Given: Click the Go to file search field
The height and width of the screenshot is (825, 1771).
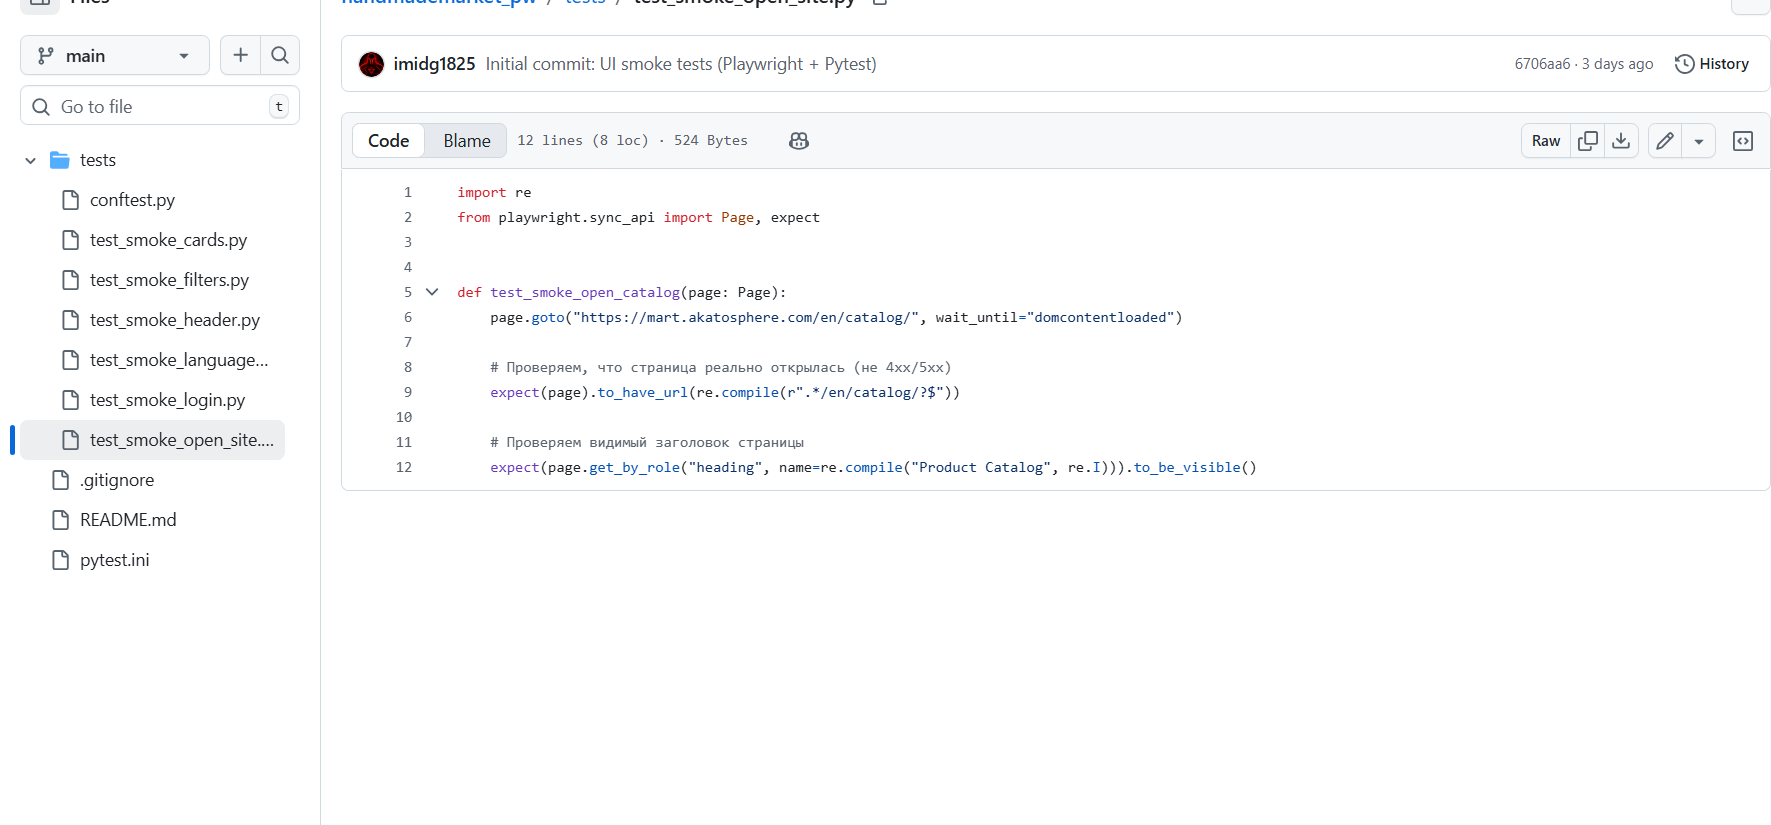Looking at the screenshot, I should tap(160, 106).
